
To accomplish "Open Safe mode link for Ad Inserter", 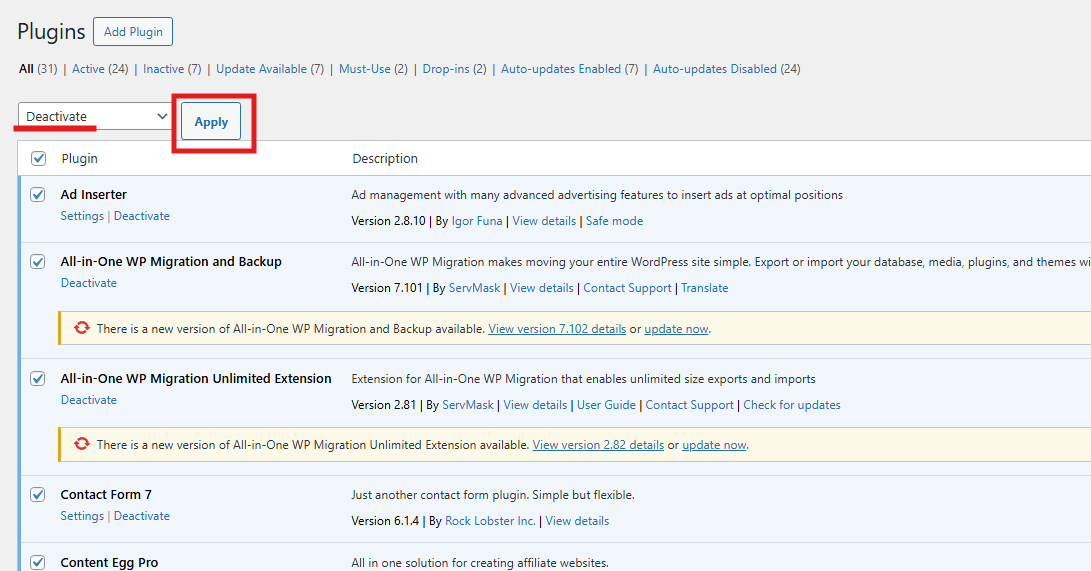I will point(614,221).
